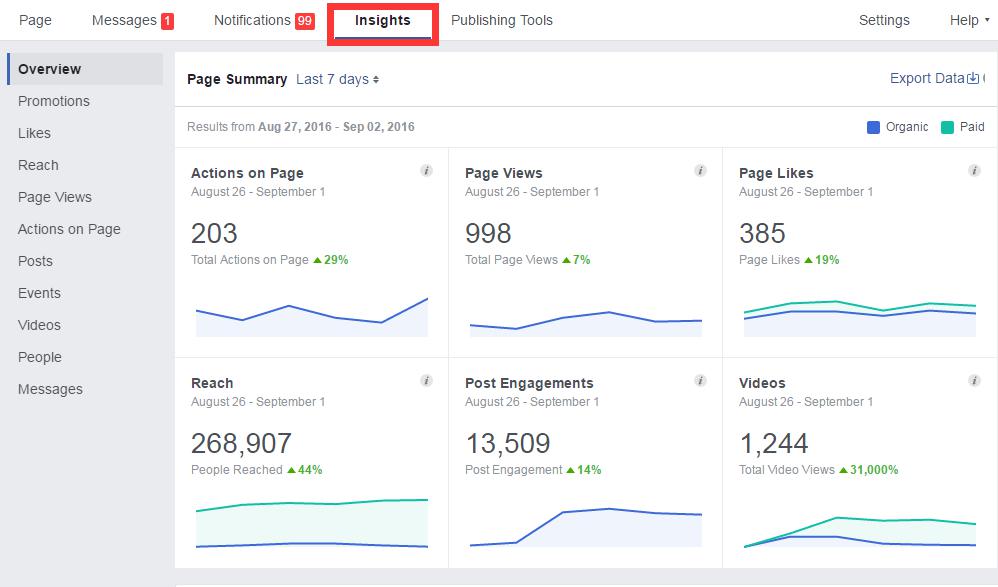998x587 pixels.
Task: Click info icon on Reach card
Action: [426, 381]
